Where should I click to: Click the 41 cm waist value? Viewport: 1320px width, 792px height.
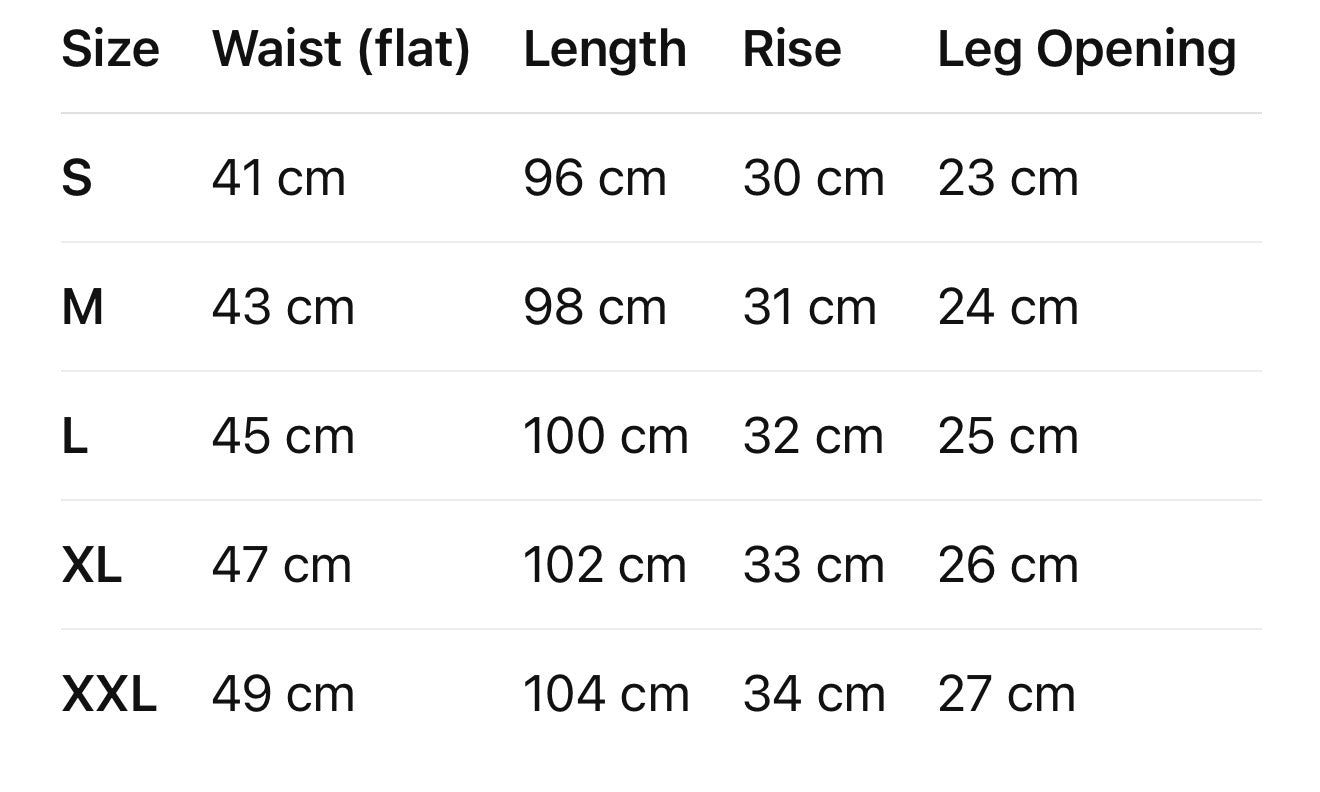[278, 179]
